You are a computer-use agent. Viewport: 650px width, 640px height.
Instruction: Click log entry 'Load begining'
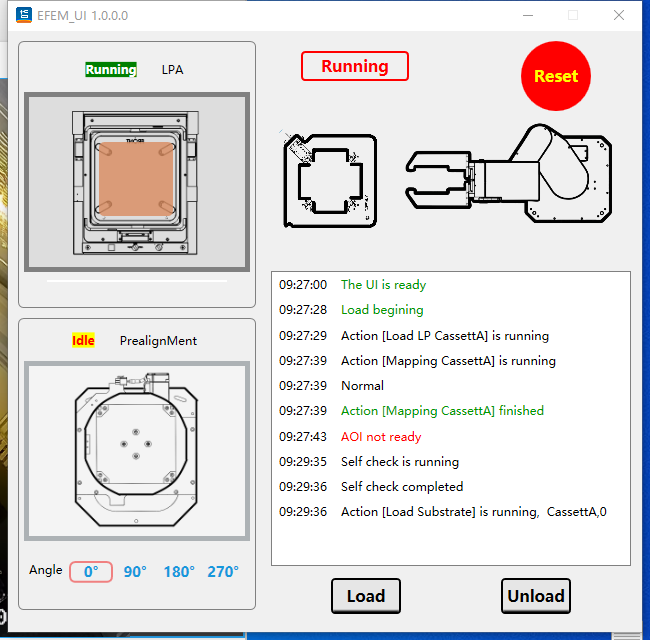click(382, 310)
